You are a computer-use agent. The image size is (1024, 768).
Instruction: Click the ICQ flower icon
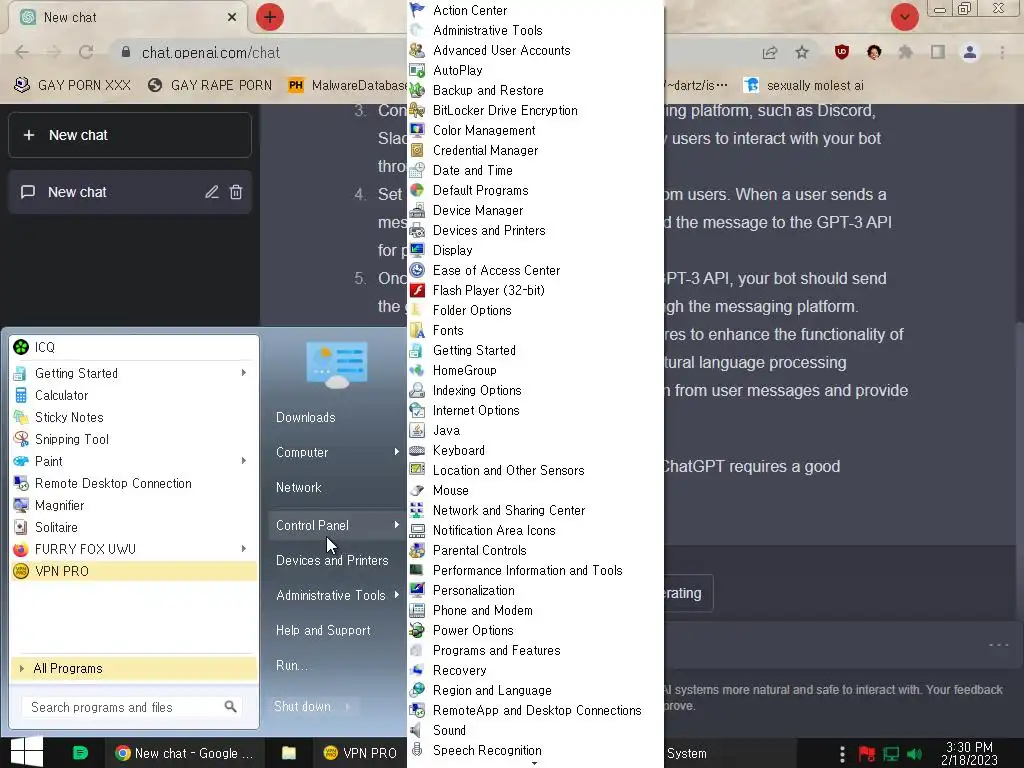(x=21, y=347)
